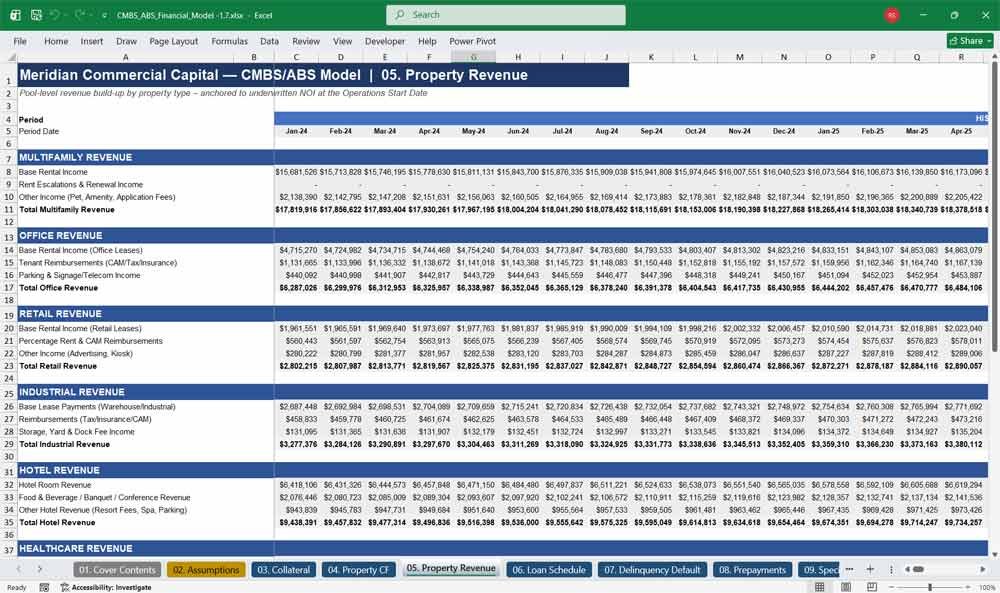Select row 11 header
The width and height of the screenshot is (1000, 593).
(x=9, y=210)
